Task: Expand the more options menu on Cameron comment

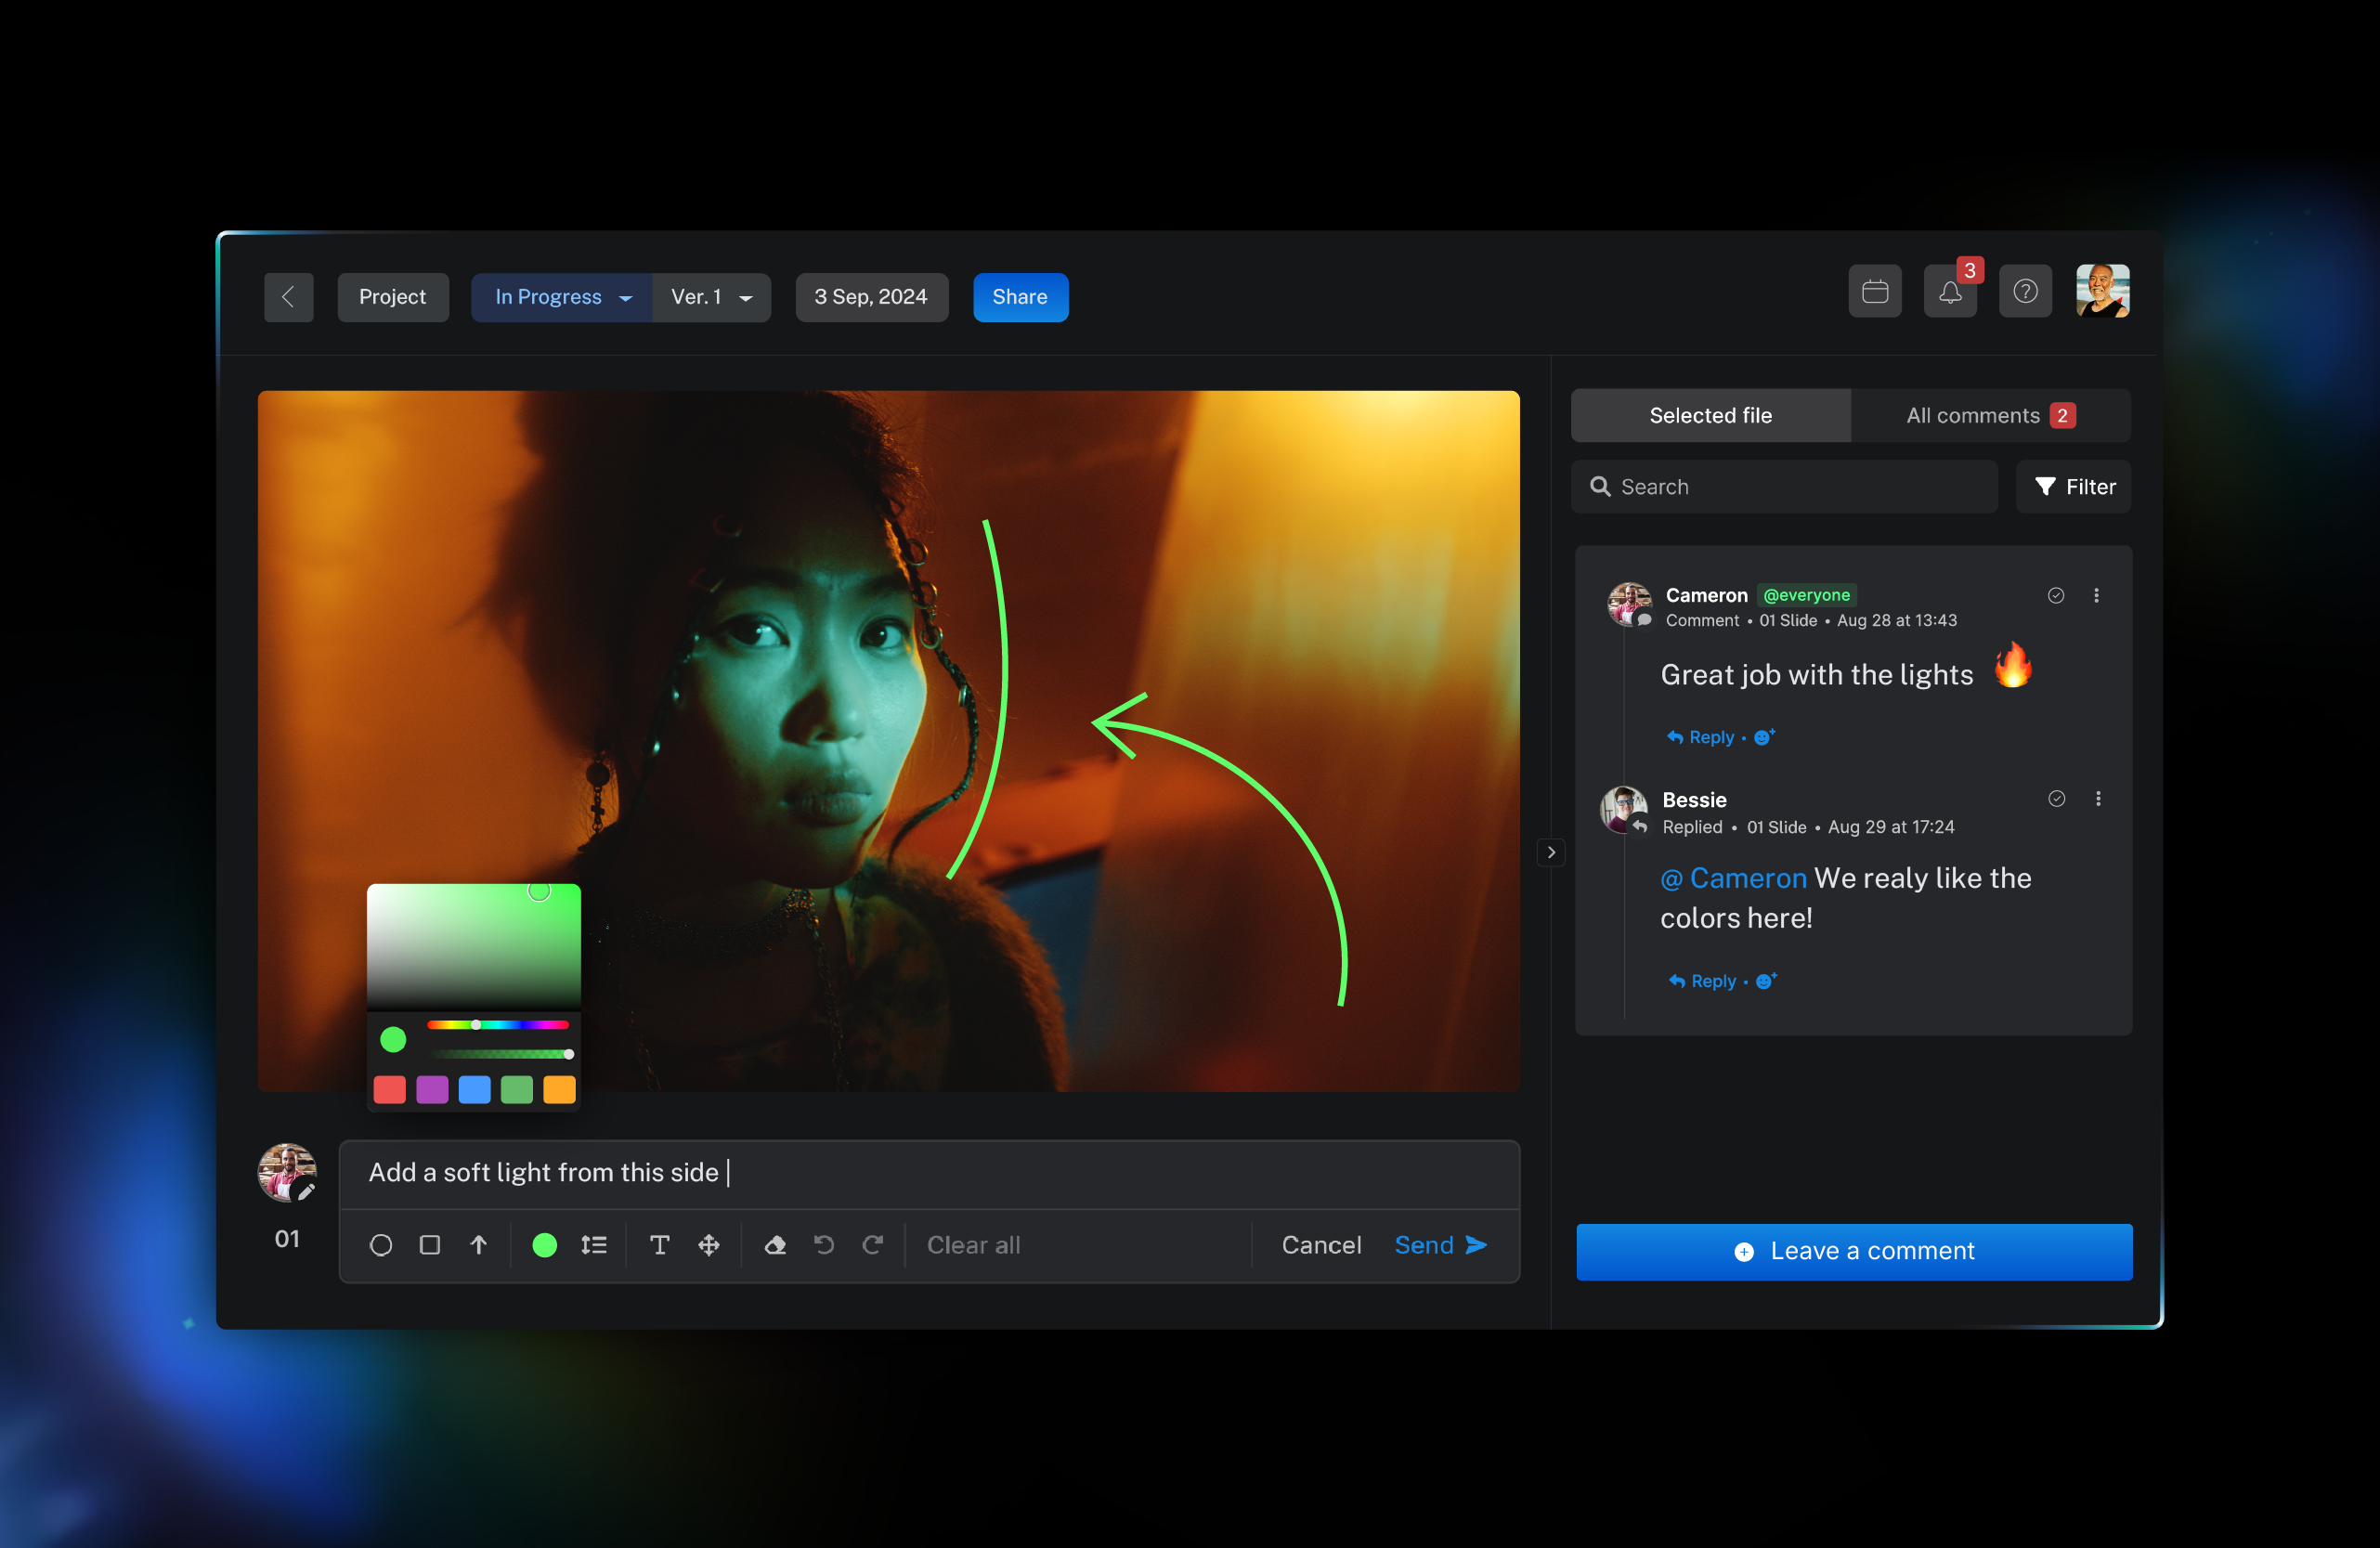Action: coord(2096,595)
